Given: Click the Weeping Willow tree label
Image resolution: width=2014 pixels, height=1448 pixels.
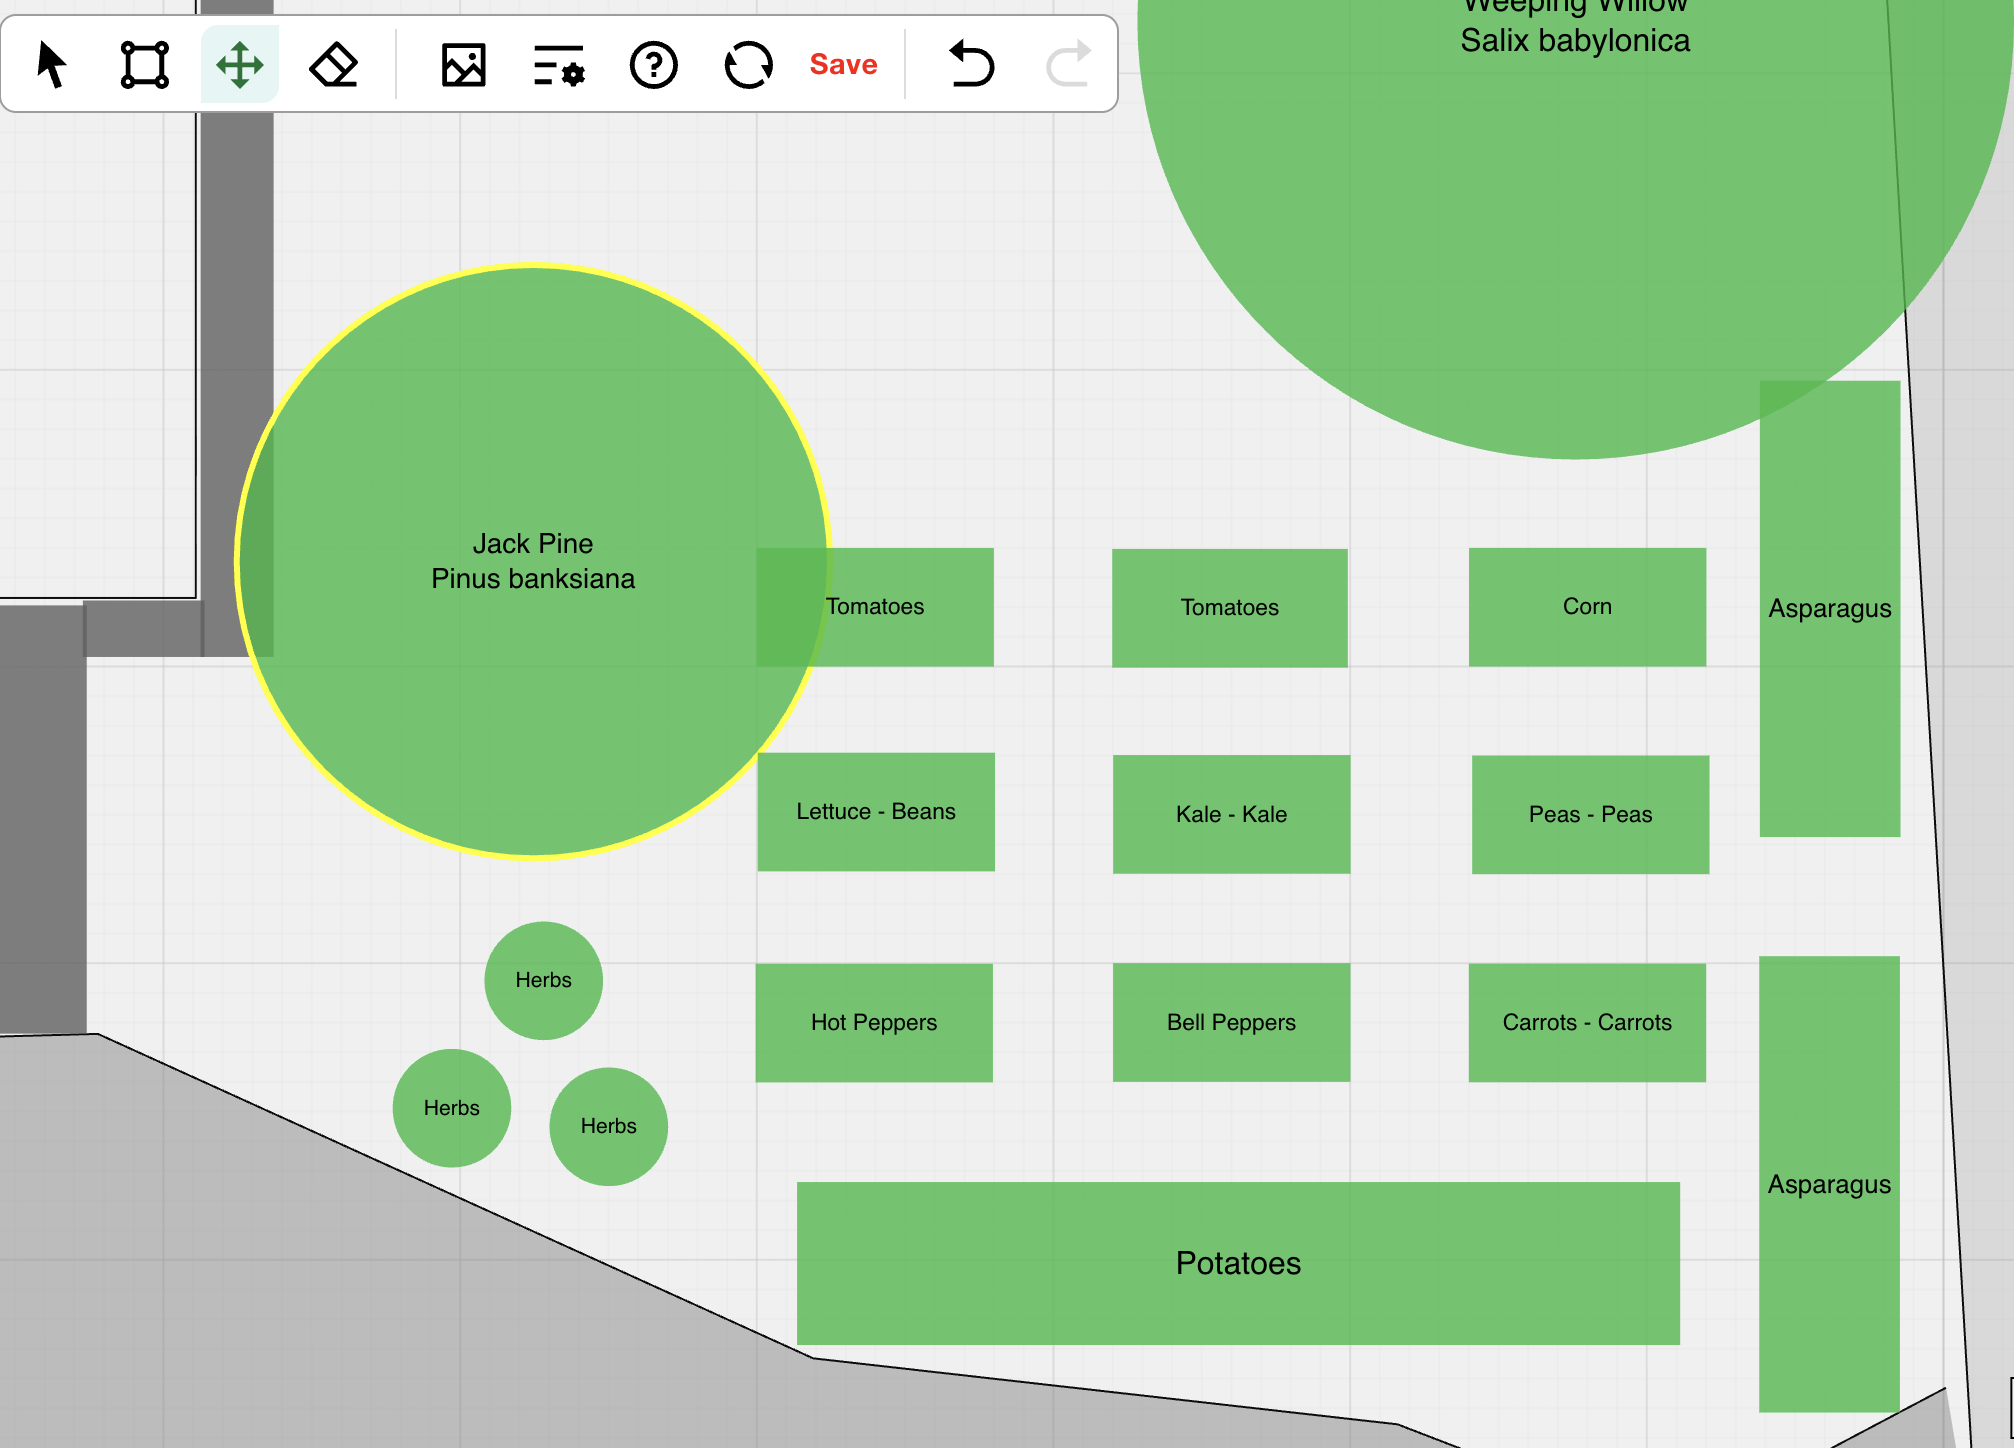Looking at the screenshot, I should pyautogui.click(x=1575, y=25).
